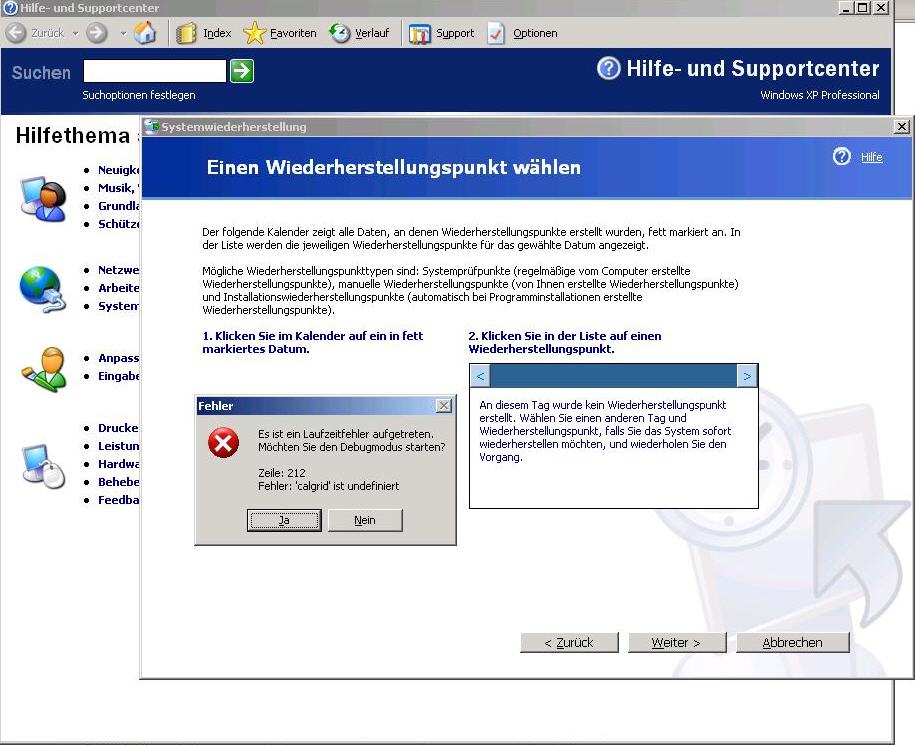Go to next restore point with > arrow
The image size is (915, 745).
pos(747,376)
